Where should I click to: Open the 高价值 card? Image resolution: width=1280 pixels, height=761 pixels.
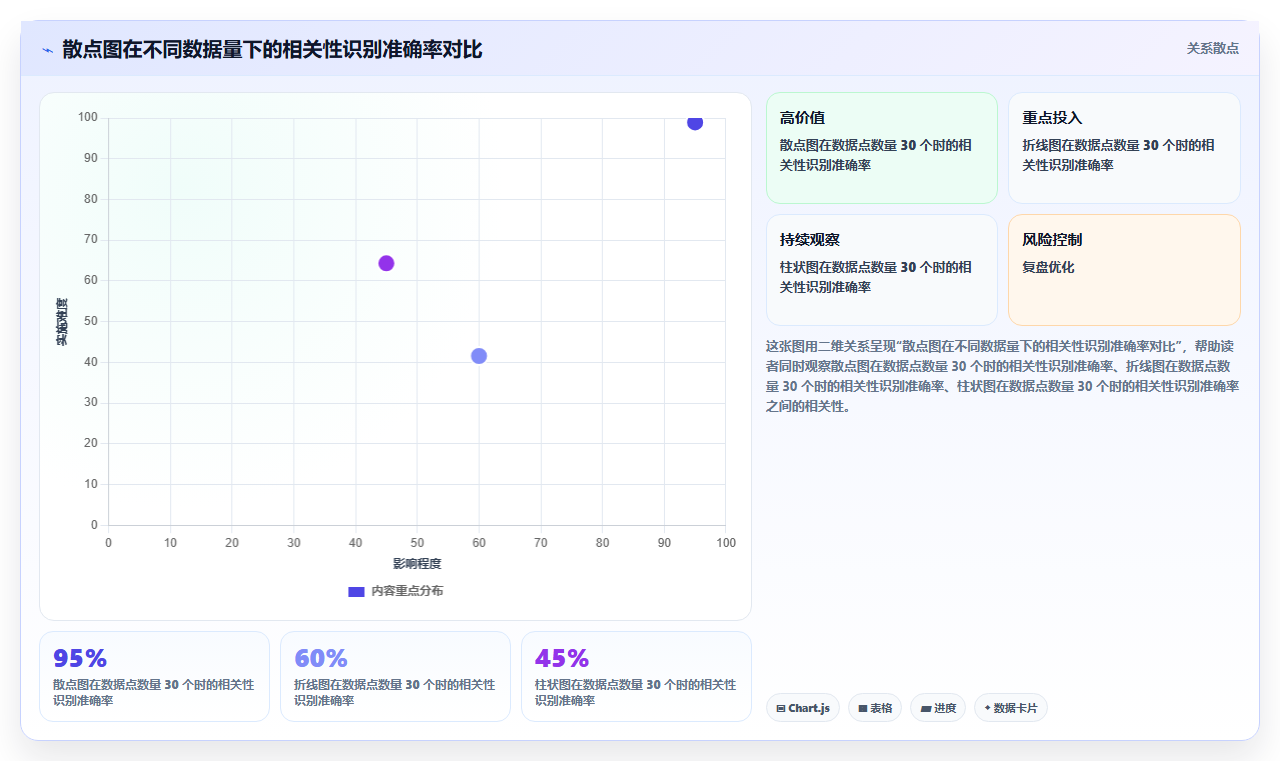click(x=882, y=148)
